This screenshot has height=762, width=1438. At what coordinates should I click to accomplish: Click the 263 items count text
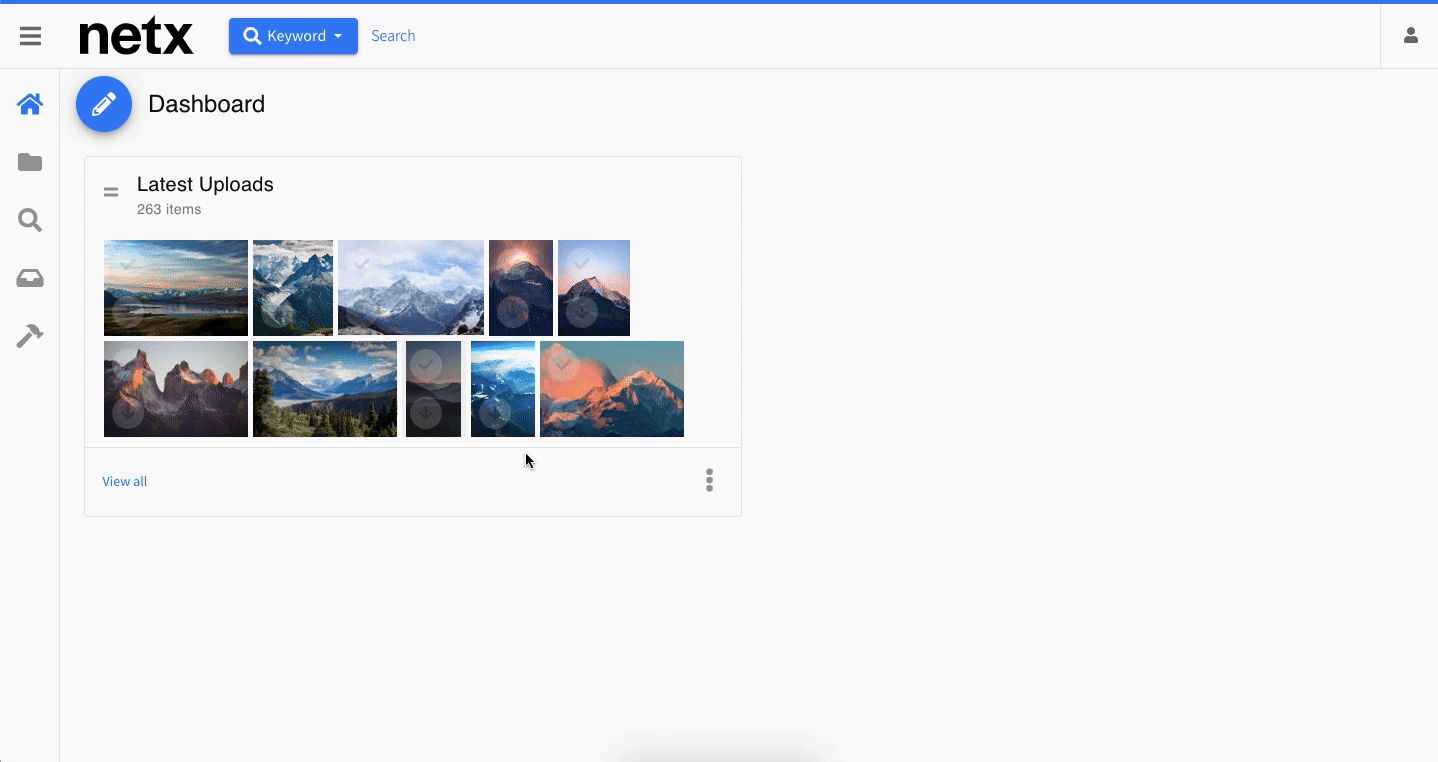(x=169, y=210)
